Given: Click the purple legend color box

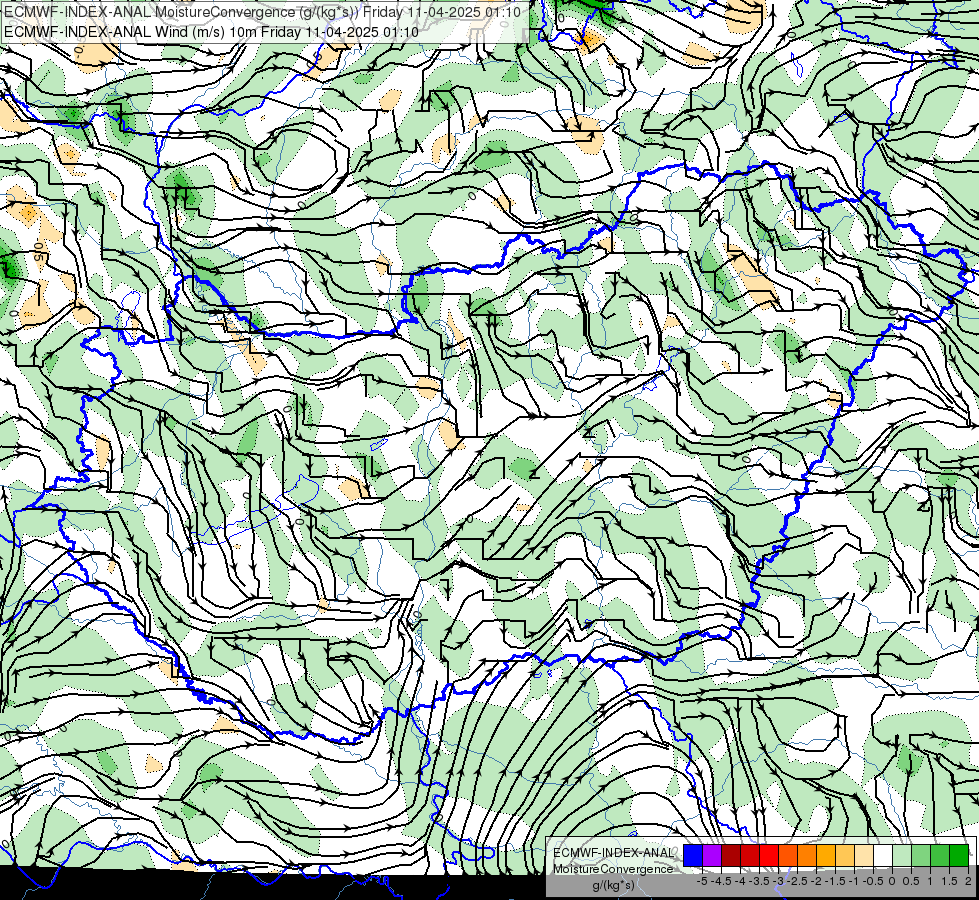Looking at the screenshot, I should [x=712, y=855].
